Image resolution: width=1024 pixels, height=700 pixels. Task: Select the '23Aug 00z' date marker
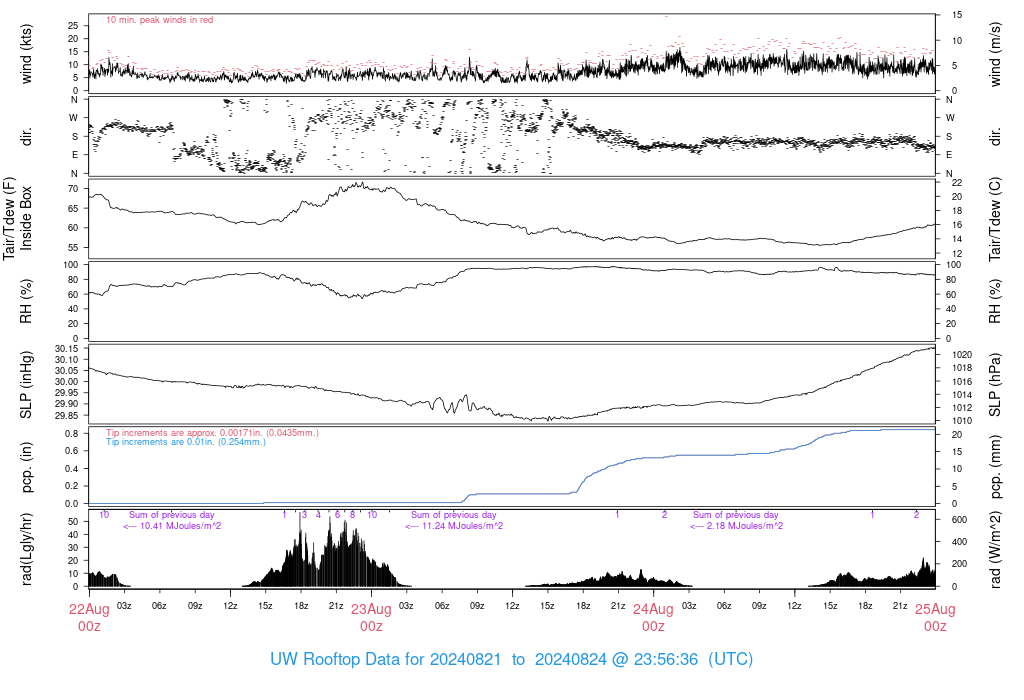point(372,618)
